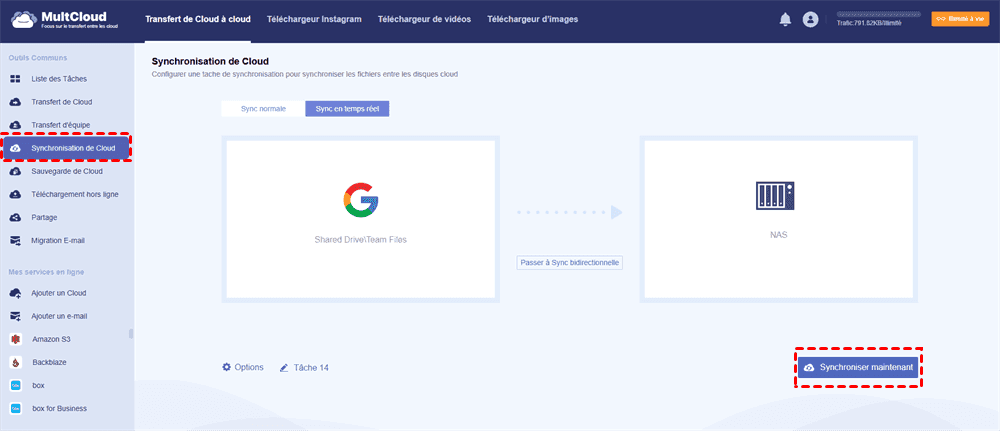Go to Sauvegarde de Cloud
The image size is (1000, 431).
67,172
